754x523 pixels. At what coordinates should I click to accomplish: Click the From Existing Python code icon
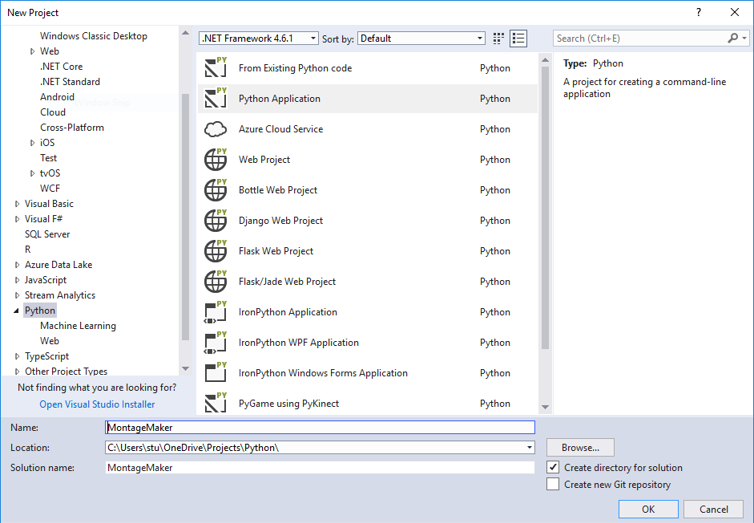(215, 67)
